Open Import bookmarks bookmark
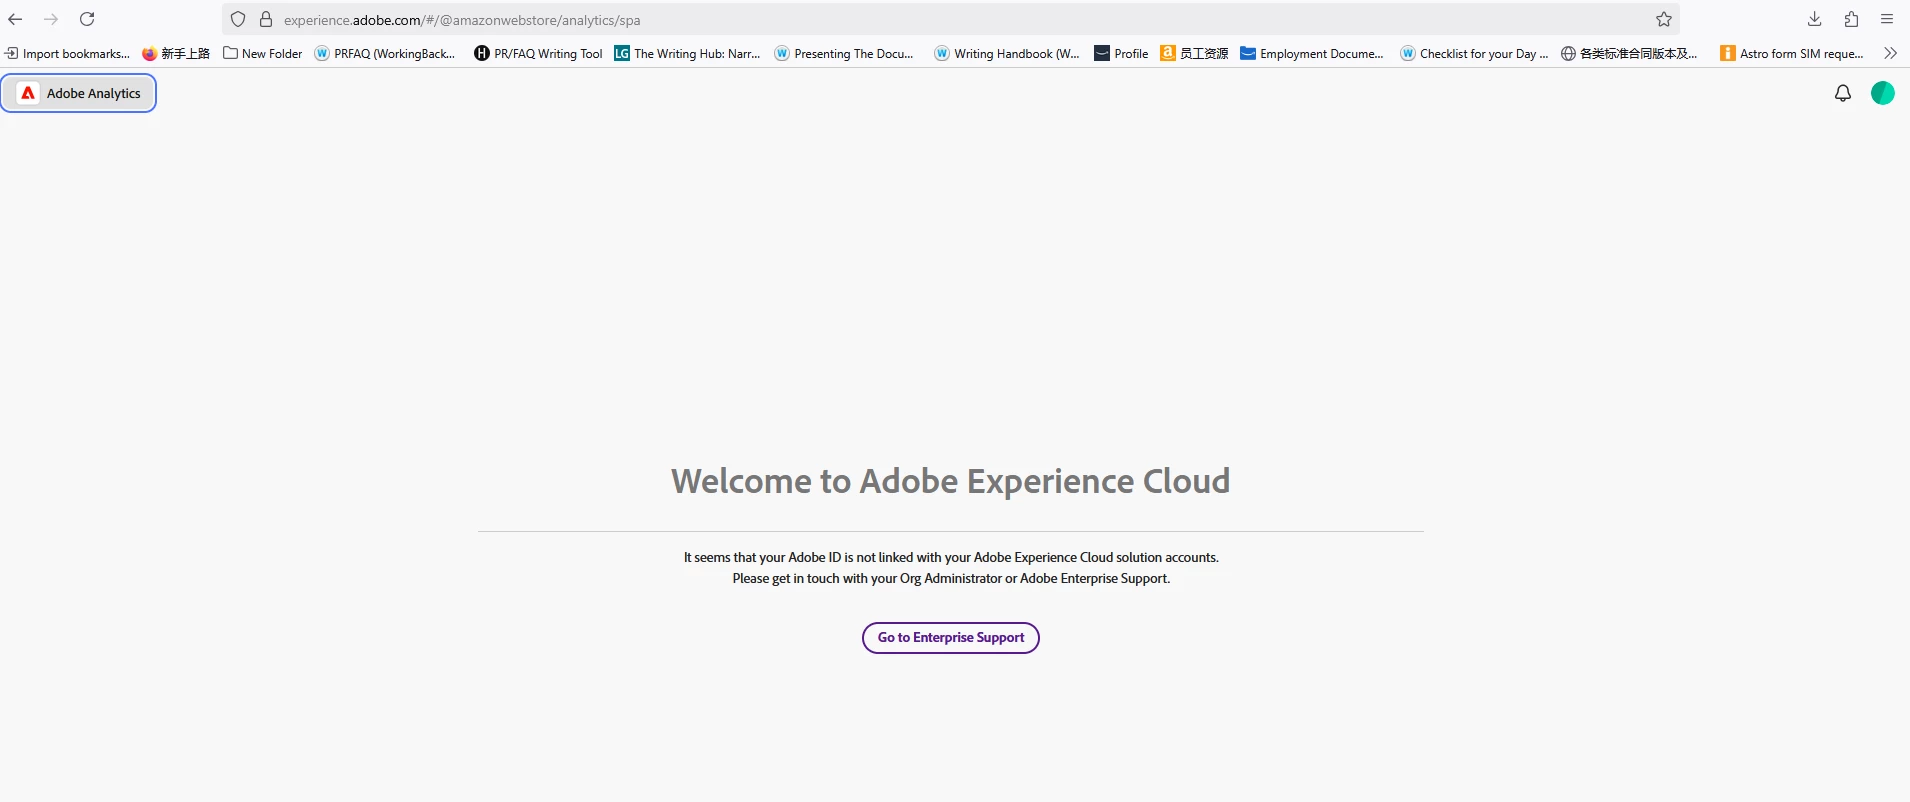Viewport: 1910px width, 802px height. 67,54
